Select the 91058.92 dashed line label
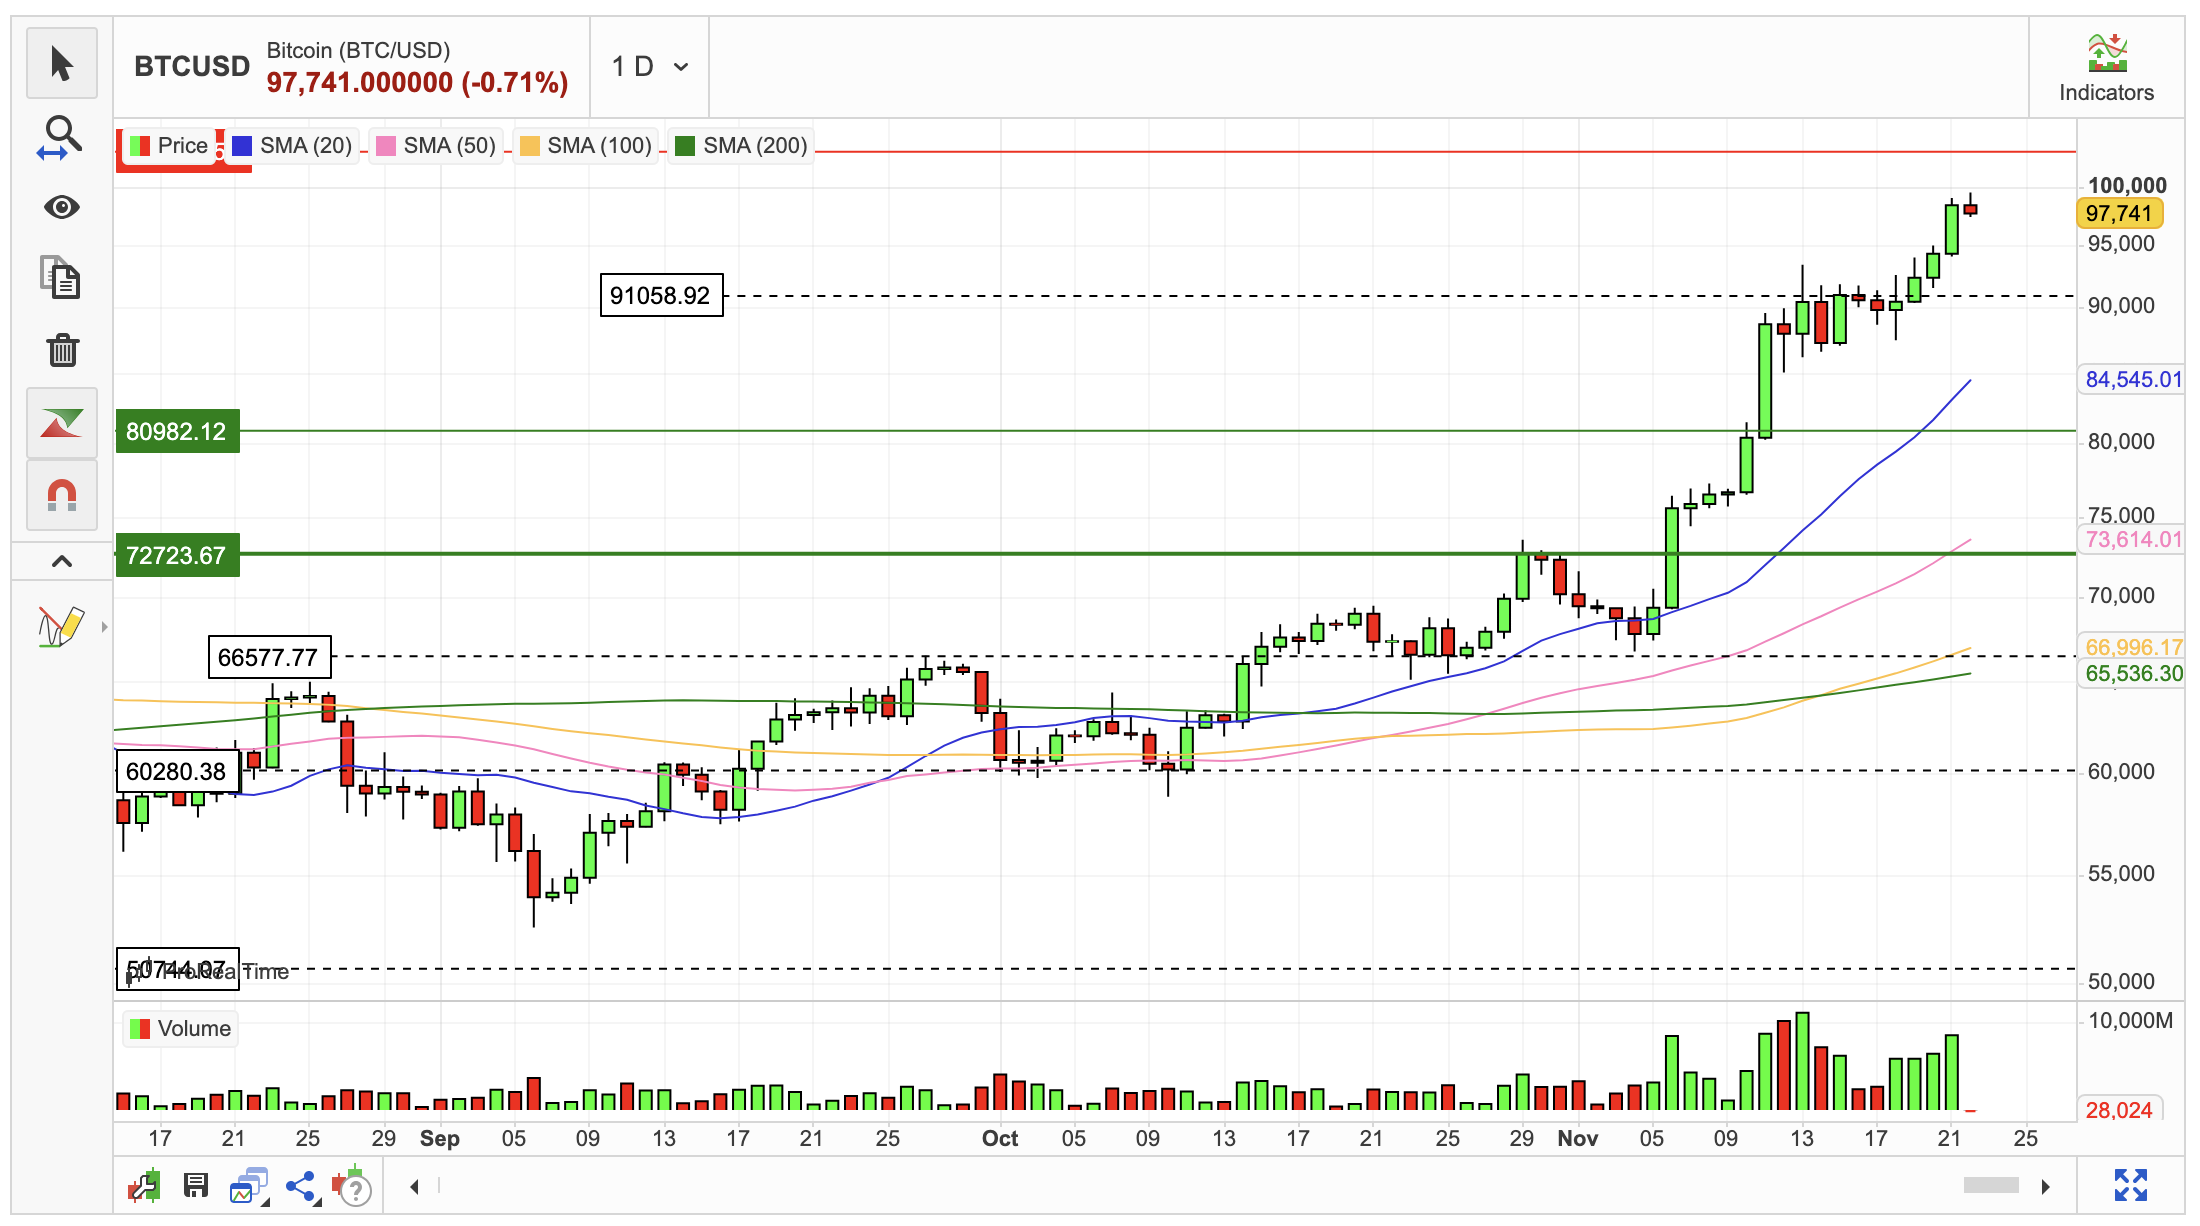Viewport: 2200px width, 1226px height. [x=661, y=295]
